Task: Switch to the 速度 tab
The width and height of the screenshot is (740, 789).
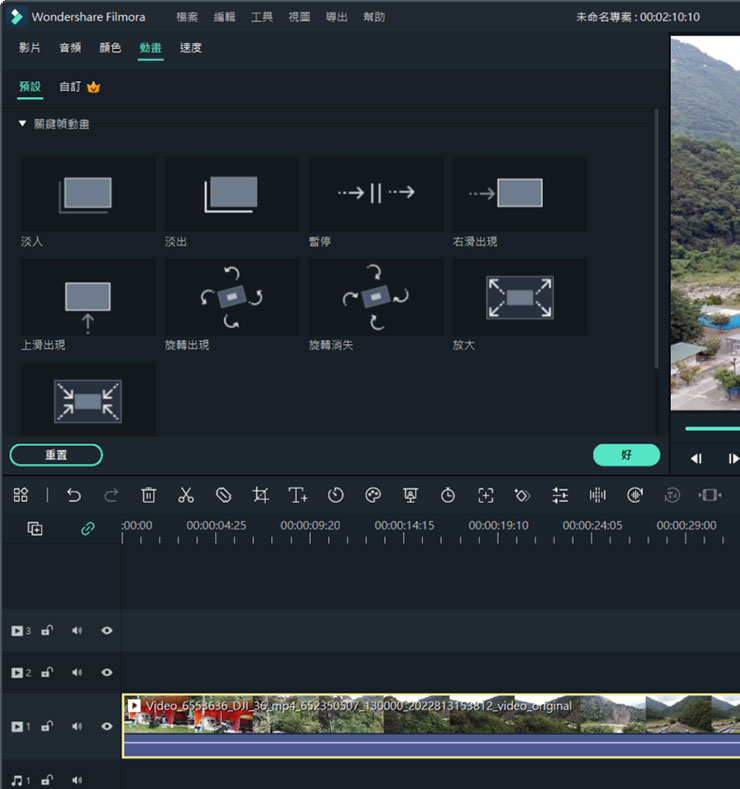Action: click(x=190, y=48)
